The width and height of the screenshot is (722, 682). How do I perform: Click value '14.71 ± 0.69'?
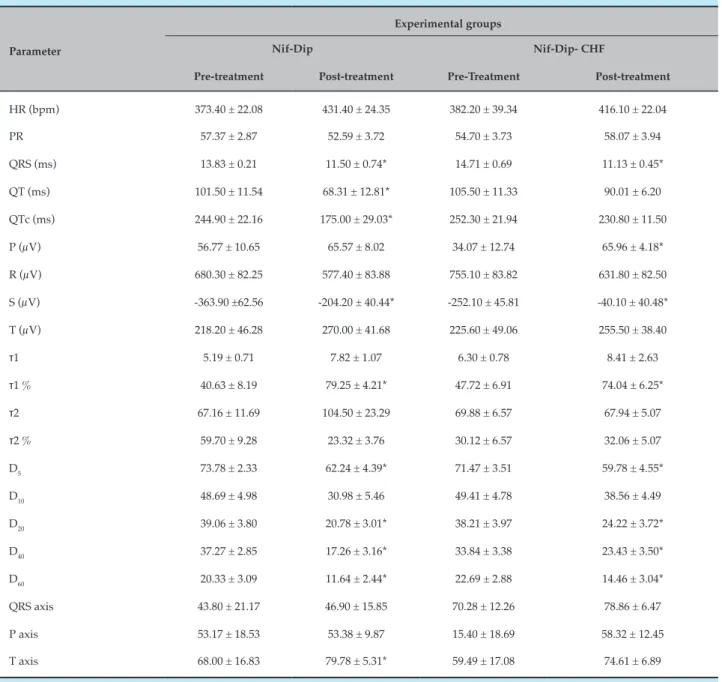pos(483,164)
